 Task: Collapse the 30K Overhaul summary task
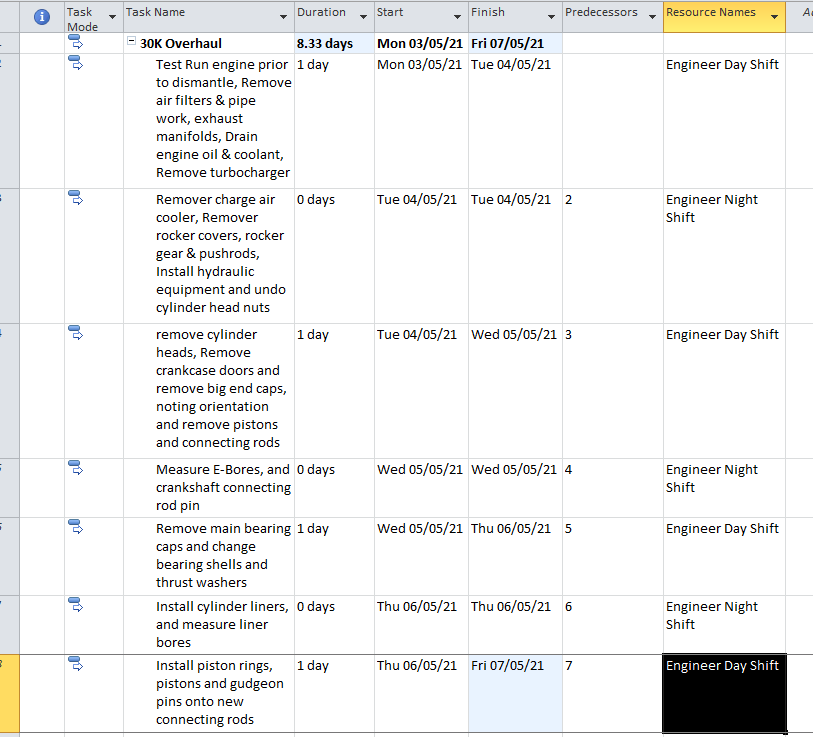pyautogui.click(x=132, y=44)
